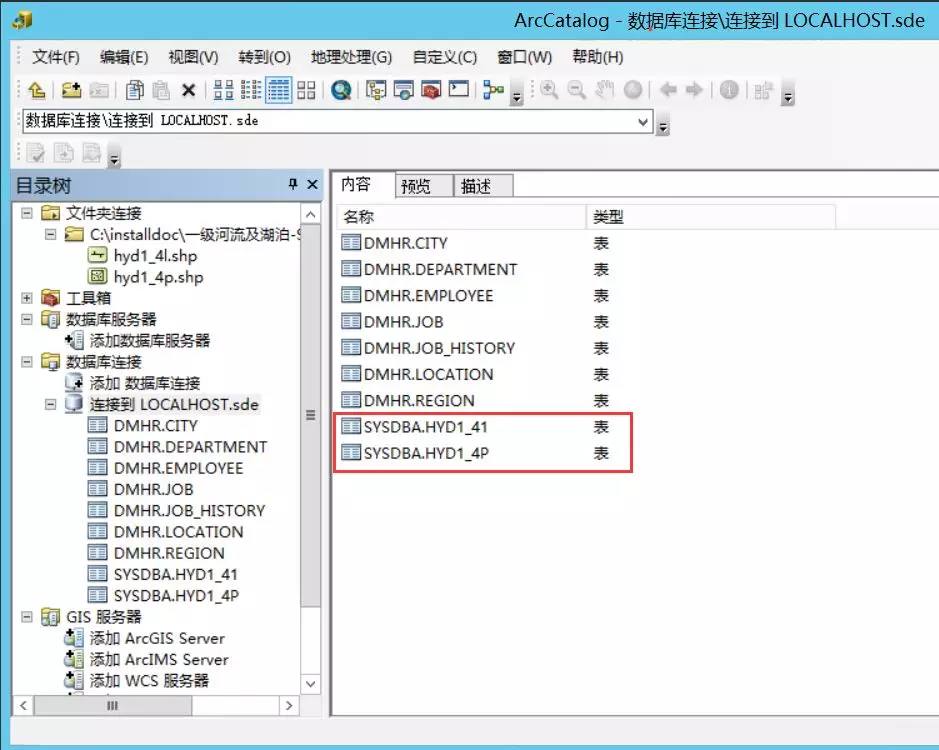The height and width of the screenshot is (750, 939).
Task: Open the ModelBuilder window icon
Action: pos(493,90)
